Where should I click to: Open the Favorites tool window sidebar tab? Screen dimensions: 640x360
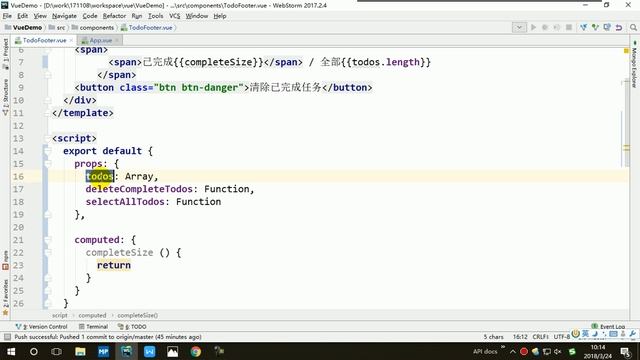click(x=5, y=298)
